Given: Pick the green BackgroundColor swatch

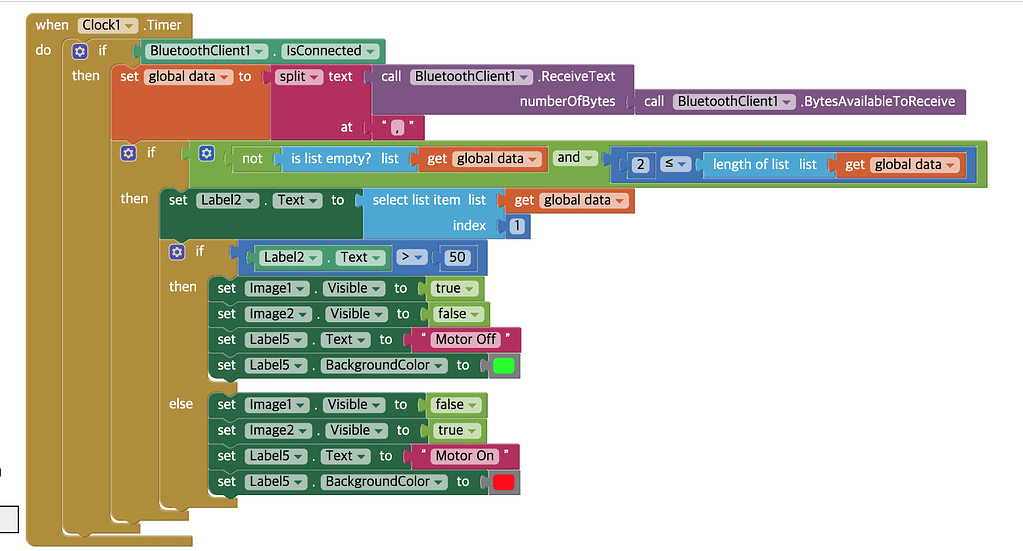Looking at the screenshot, I should [x=504, y=366].
